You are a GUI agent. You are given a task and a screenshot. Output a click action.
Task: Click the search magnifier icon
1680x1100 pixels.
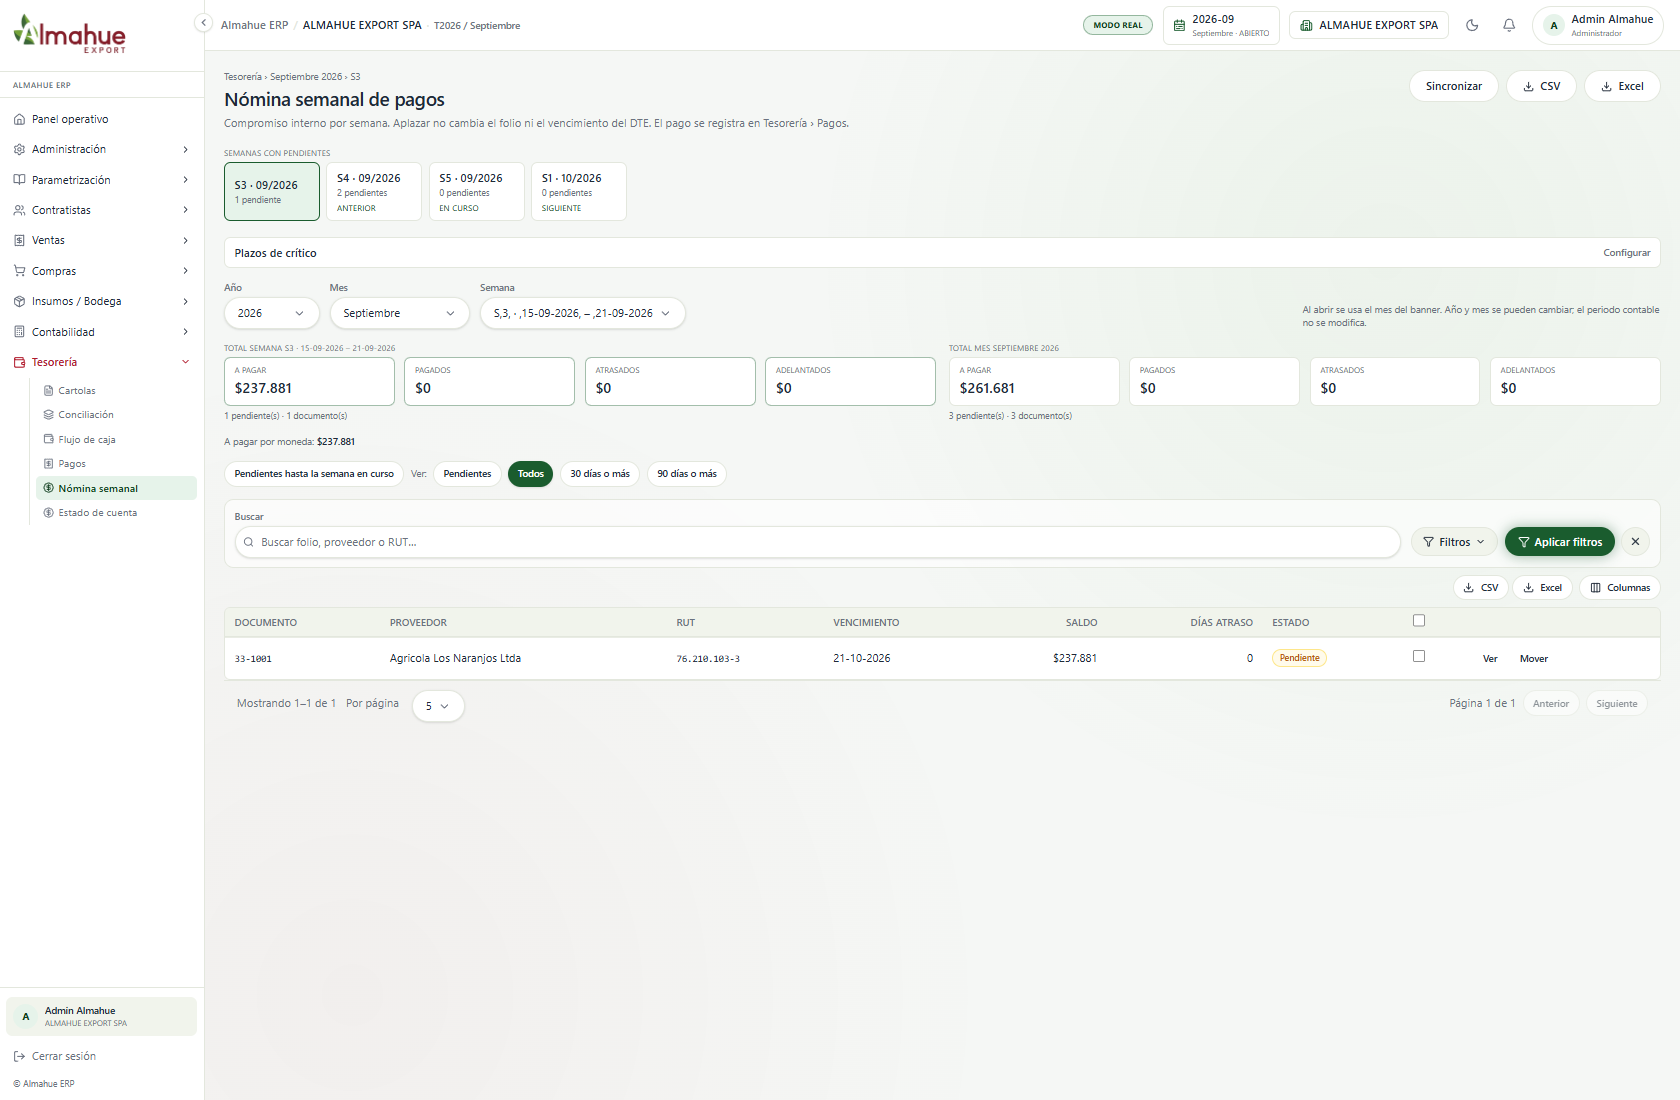click(249, 542)
